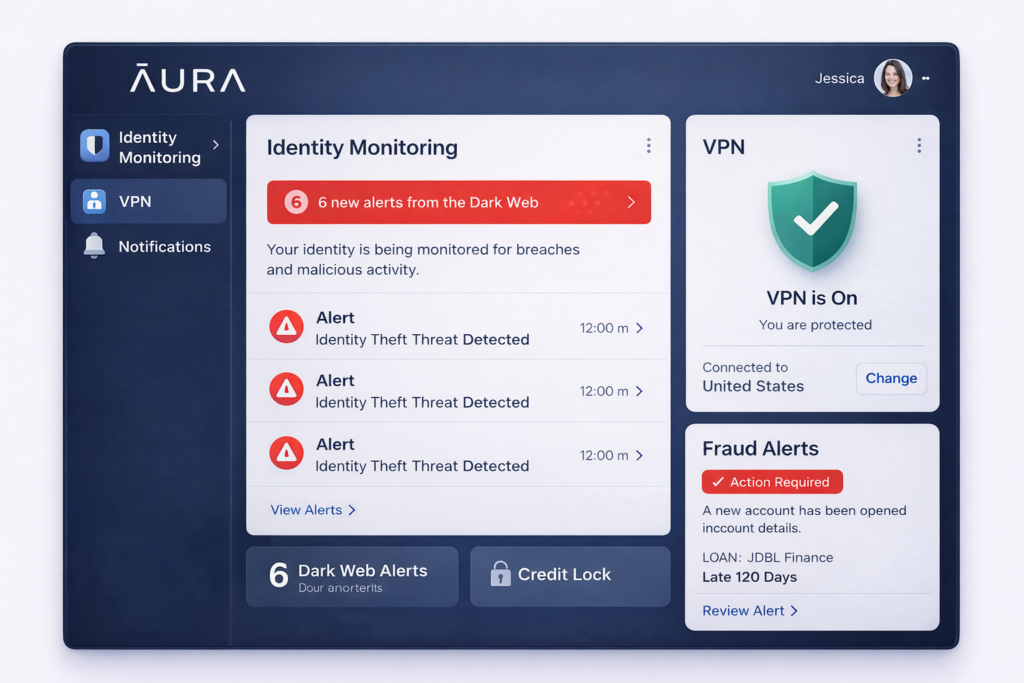Select the Identity Monitoring shield icon in sidebar
Viewport: 1024px width, 683px height.
[92, 146]
